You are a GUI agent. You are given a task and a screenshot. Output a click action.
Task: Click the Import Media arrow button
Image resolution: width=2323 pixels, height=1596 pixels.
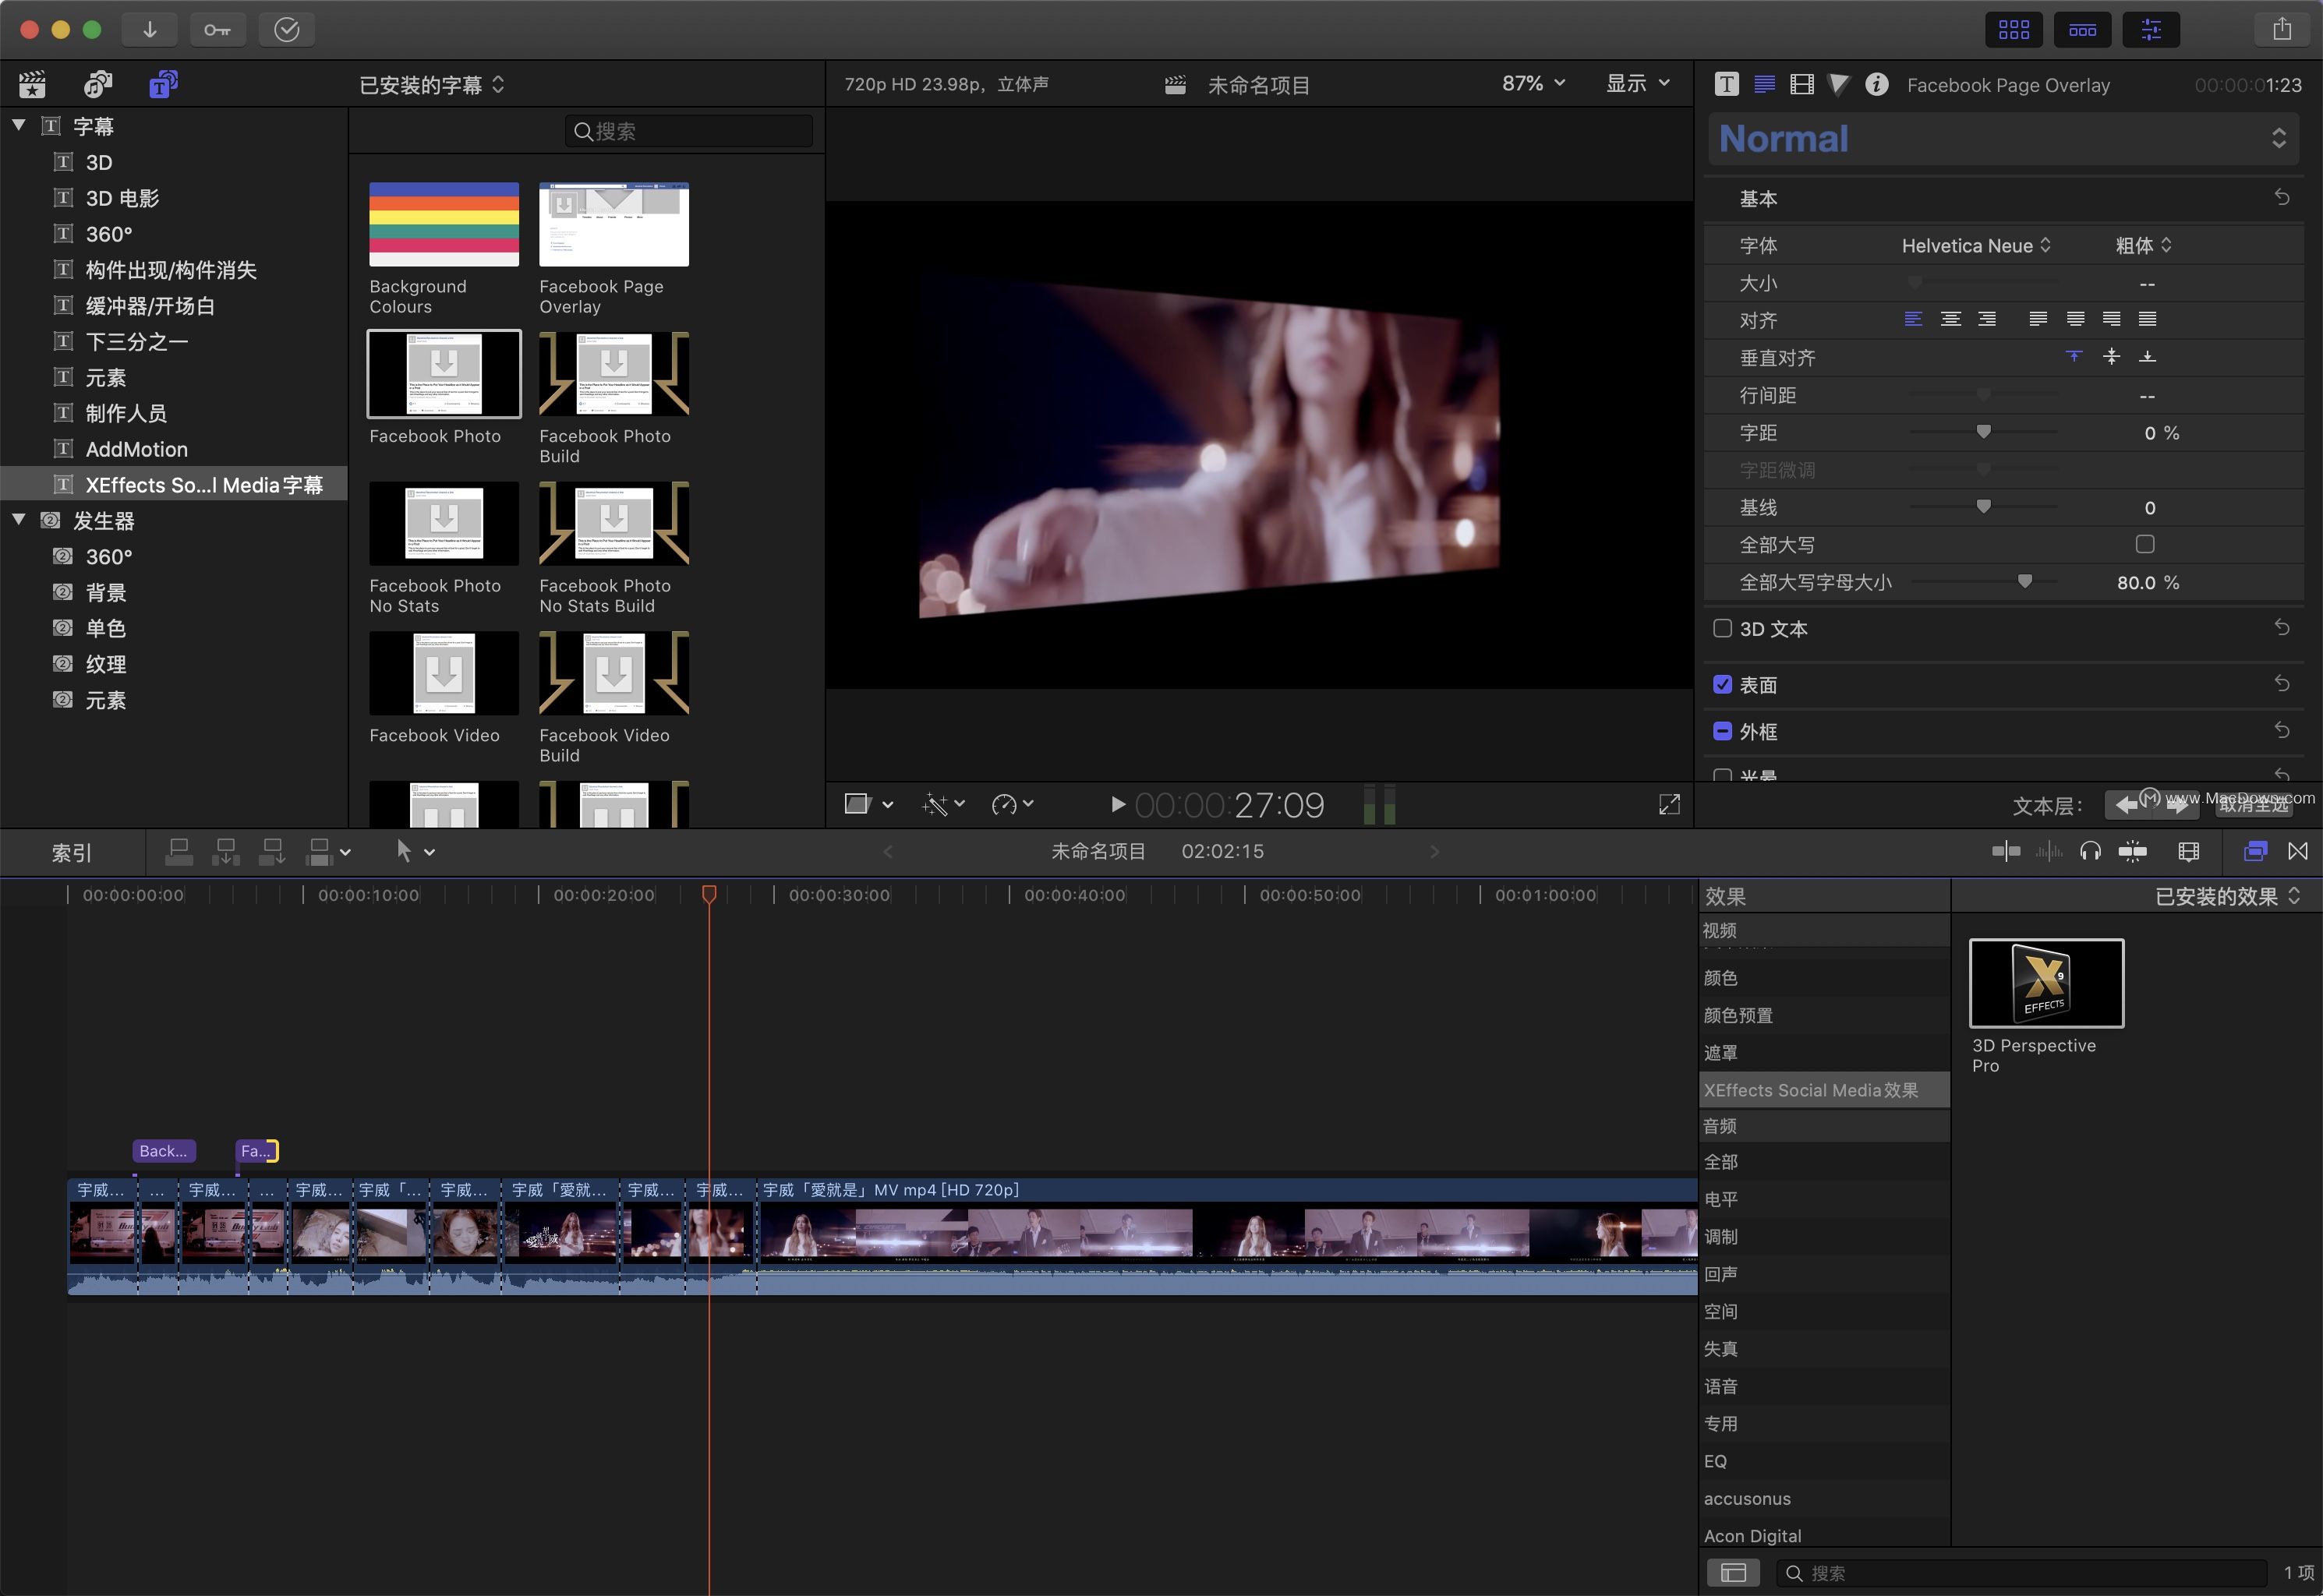[x=149, y=30]
